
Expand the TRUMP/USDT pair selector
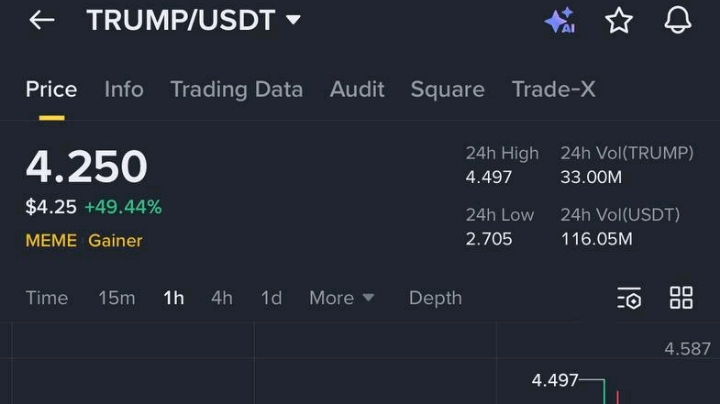pyautogui.click(x=193, y=20)
